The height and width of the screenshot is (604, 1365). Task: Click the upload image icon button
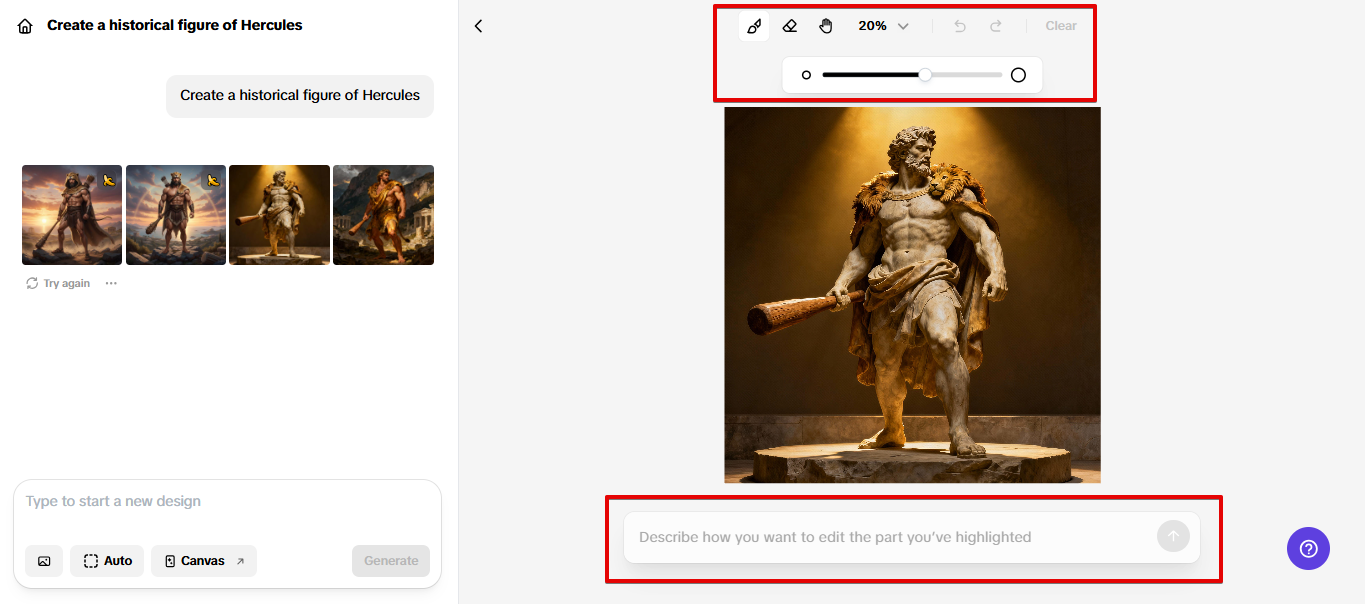click(x=44, y=561)
